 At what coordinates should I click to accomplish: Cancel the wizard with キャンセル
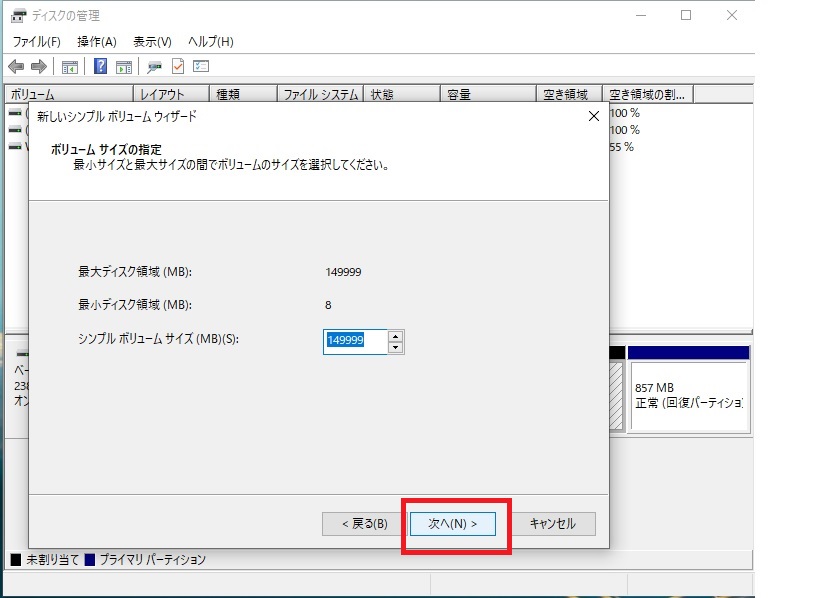[554, 523]
